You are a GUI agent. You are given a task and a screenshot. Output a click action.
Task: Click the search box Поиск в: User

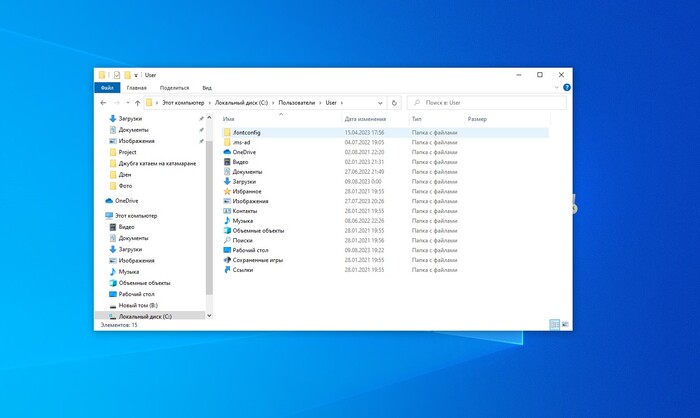click(x=490, y=102)
